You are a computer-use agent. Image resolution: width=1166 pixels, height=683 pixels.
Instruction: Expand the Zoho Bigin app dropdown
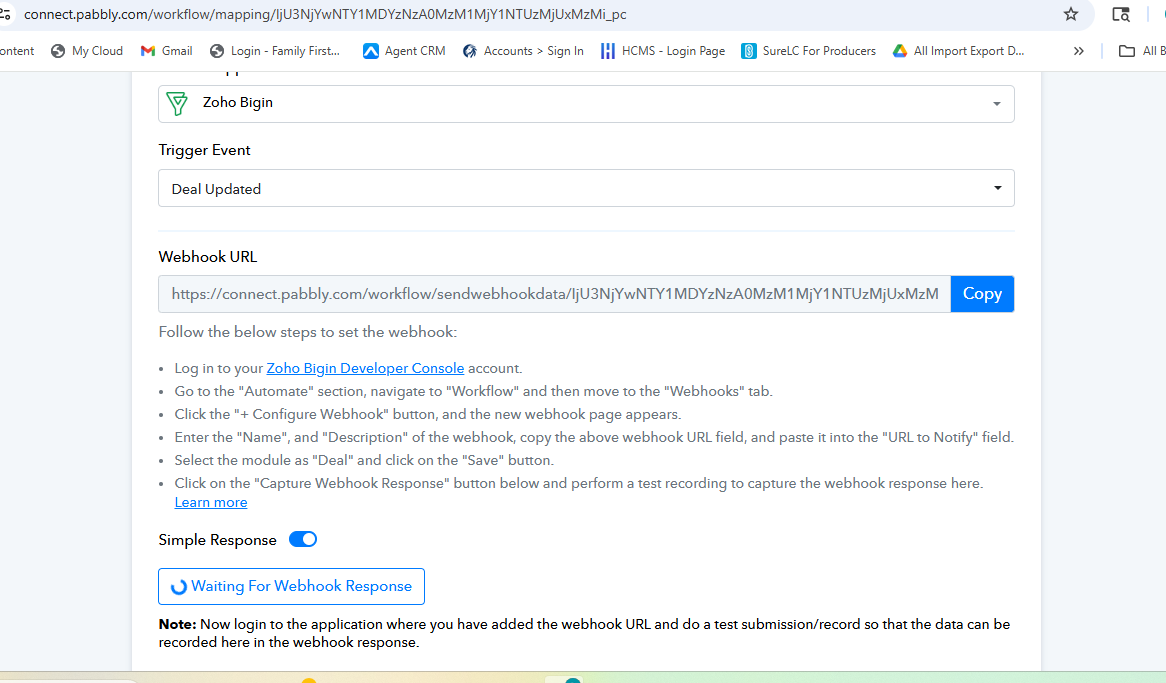click(x=586, y=103)
